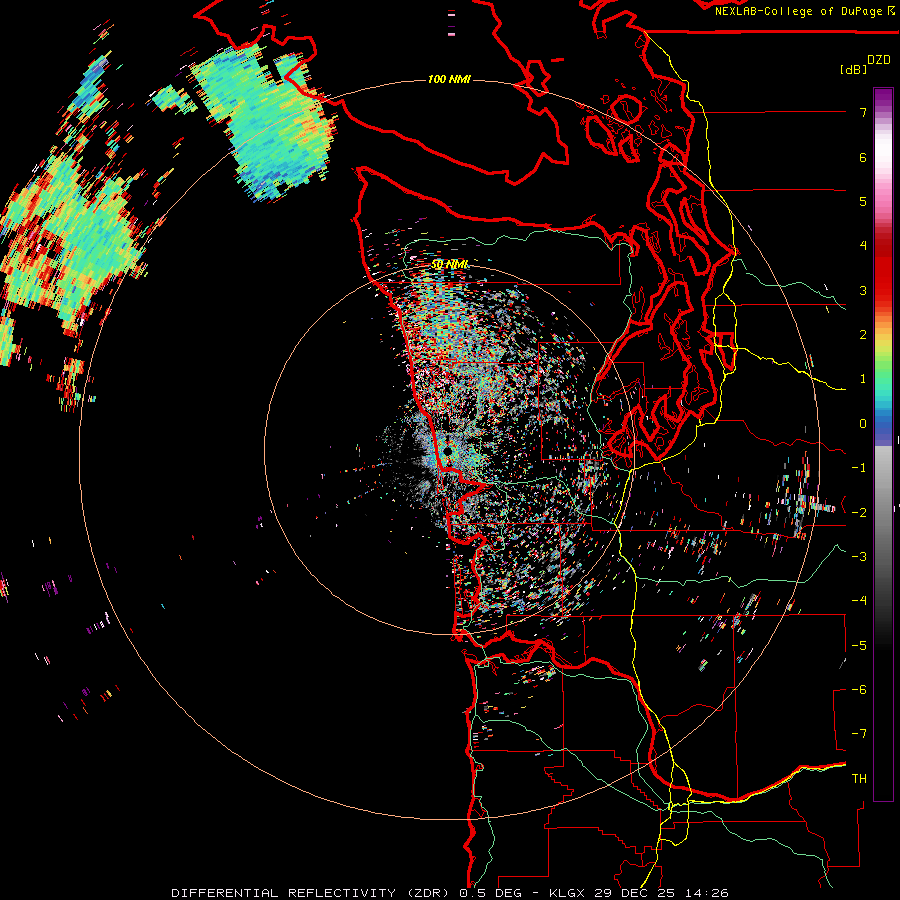900x900 pixels.
Task: Click the 6 dB value on color scale
Action: pos(863,157)
